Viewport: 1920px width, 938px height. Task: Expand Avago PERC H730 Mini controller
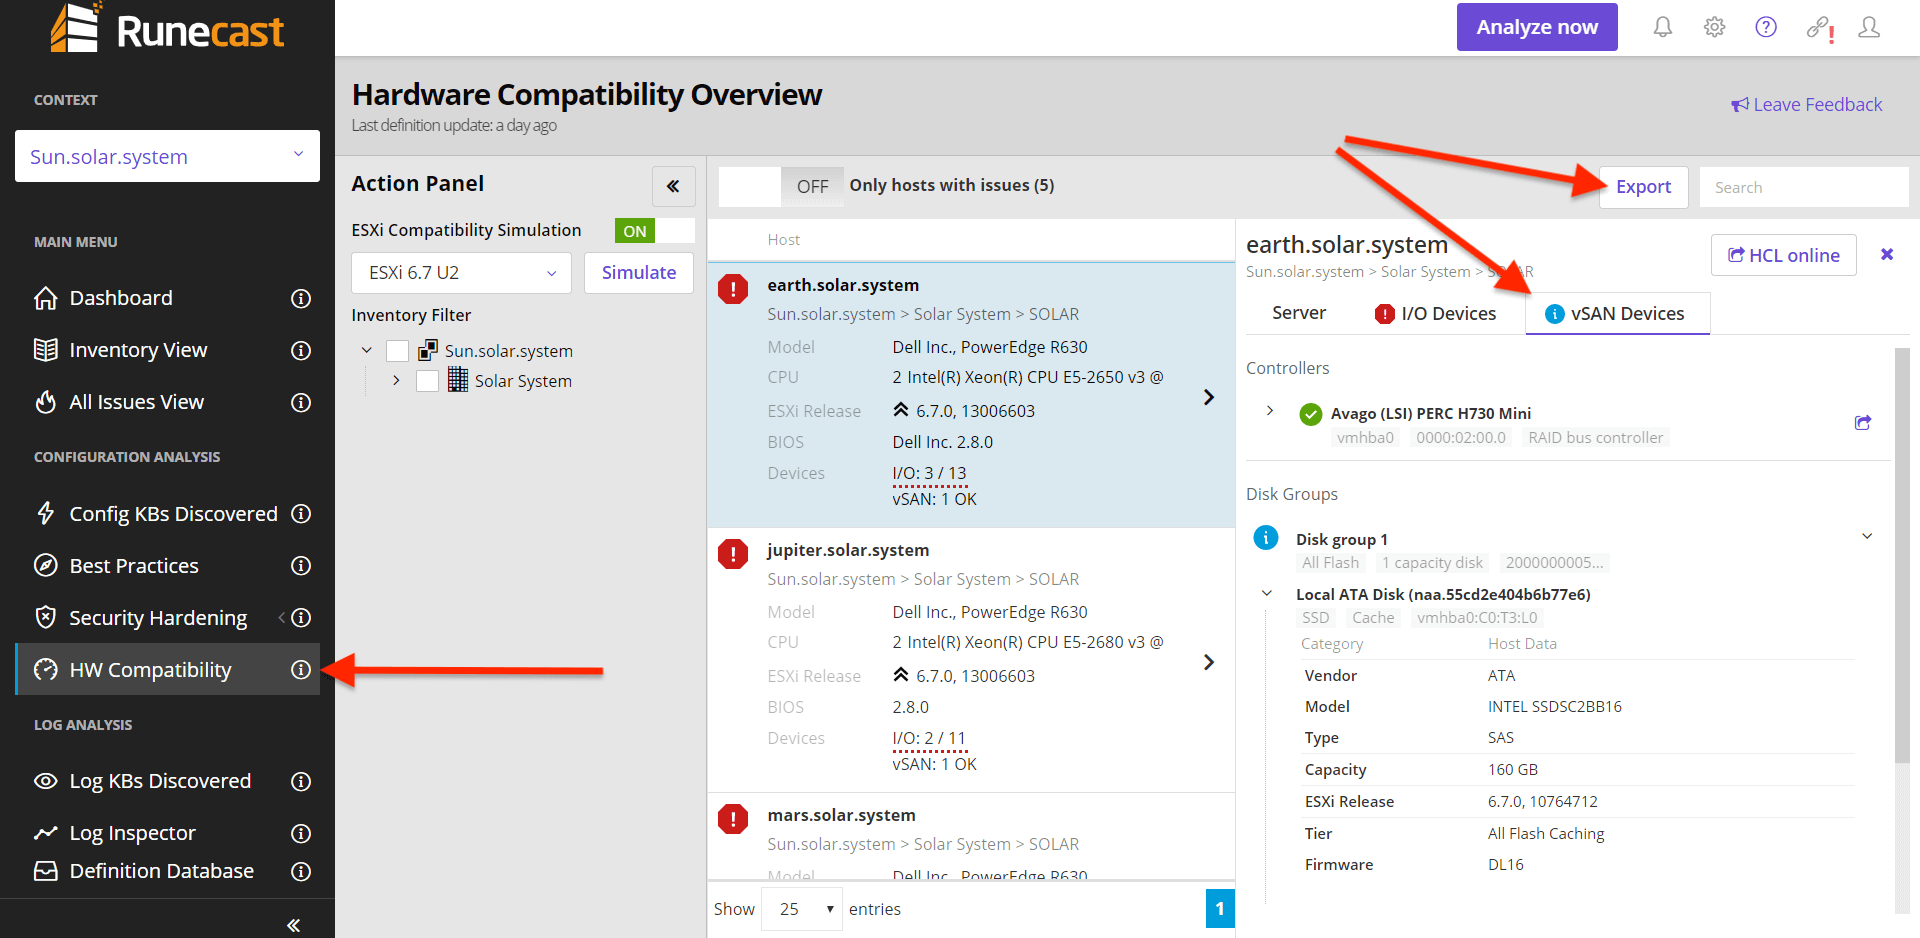1270,411
